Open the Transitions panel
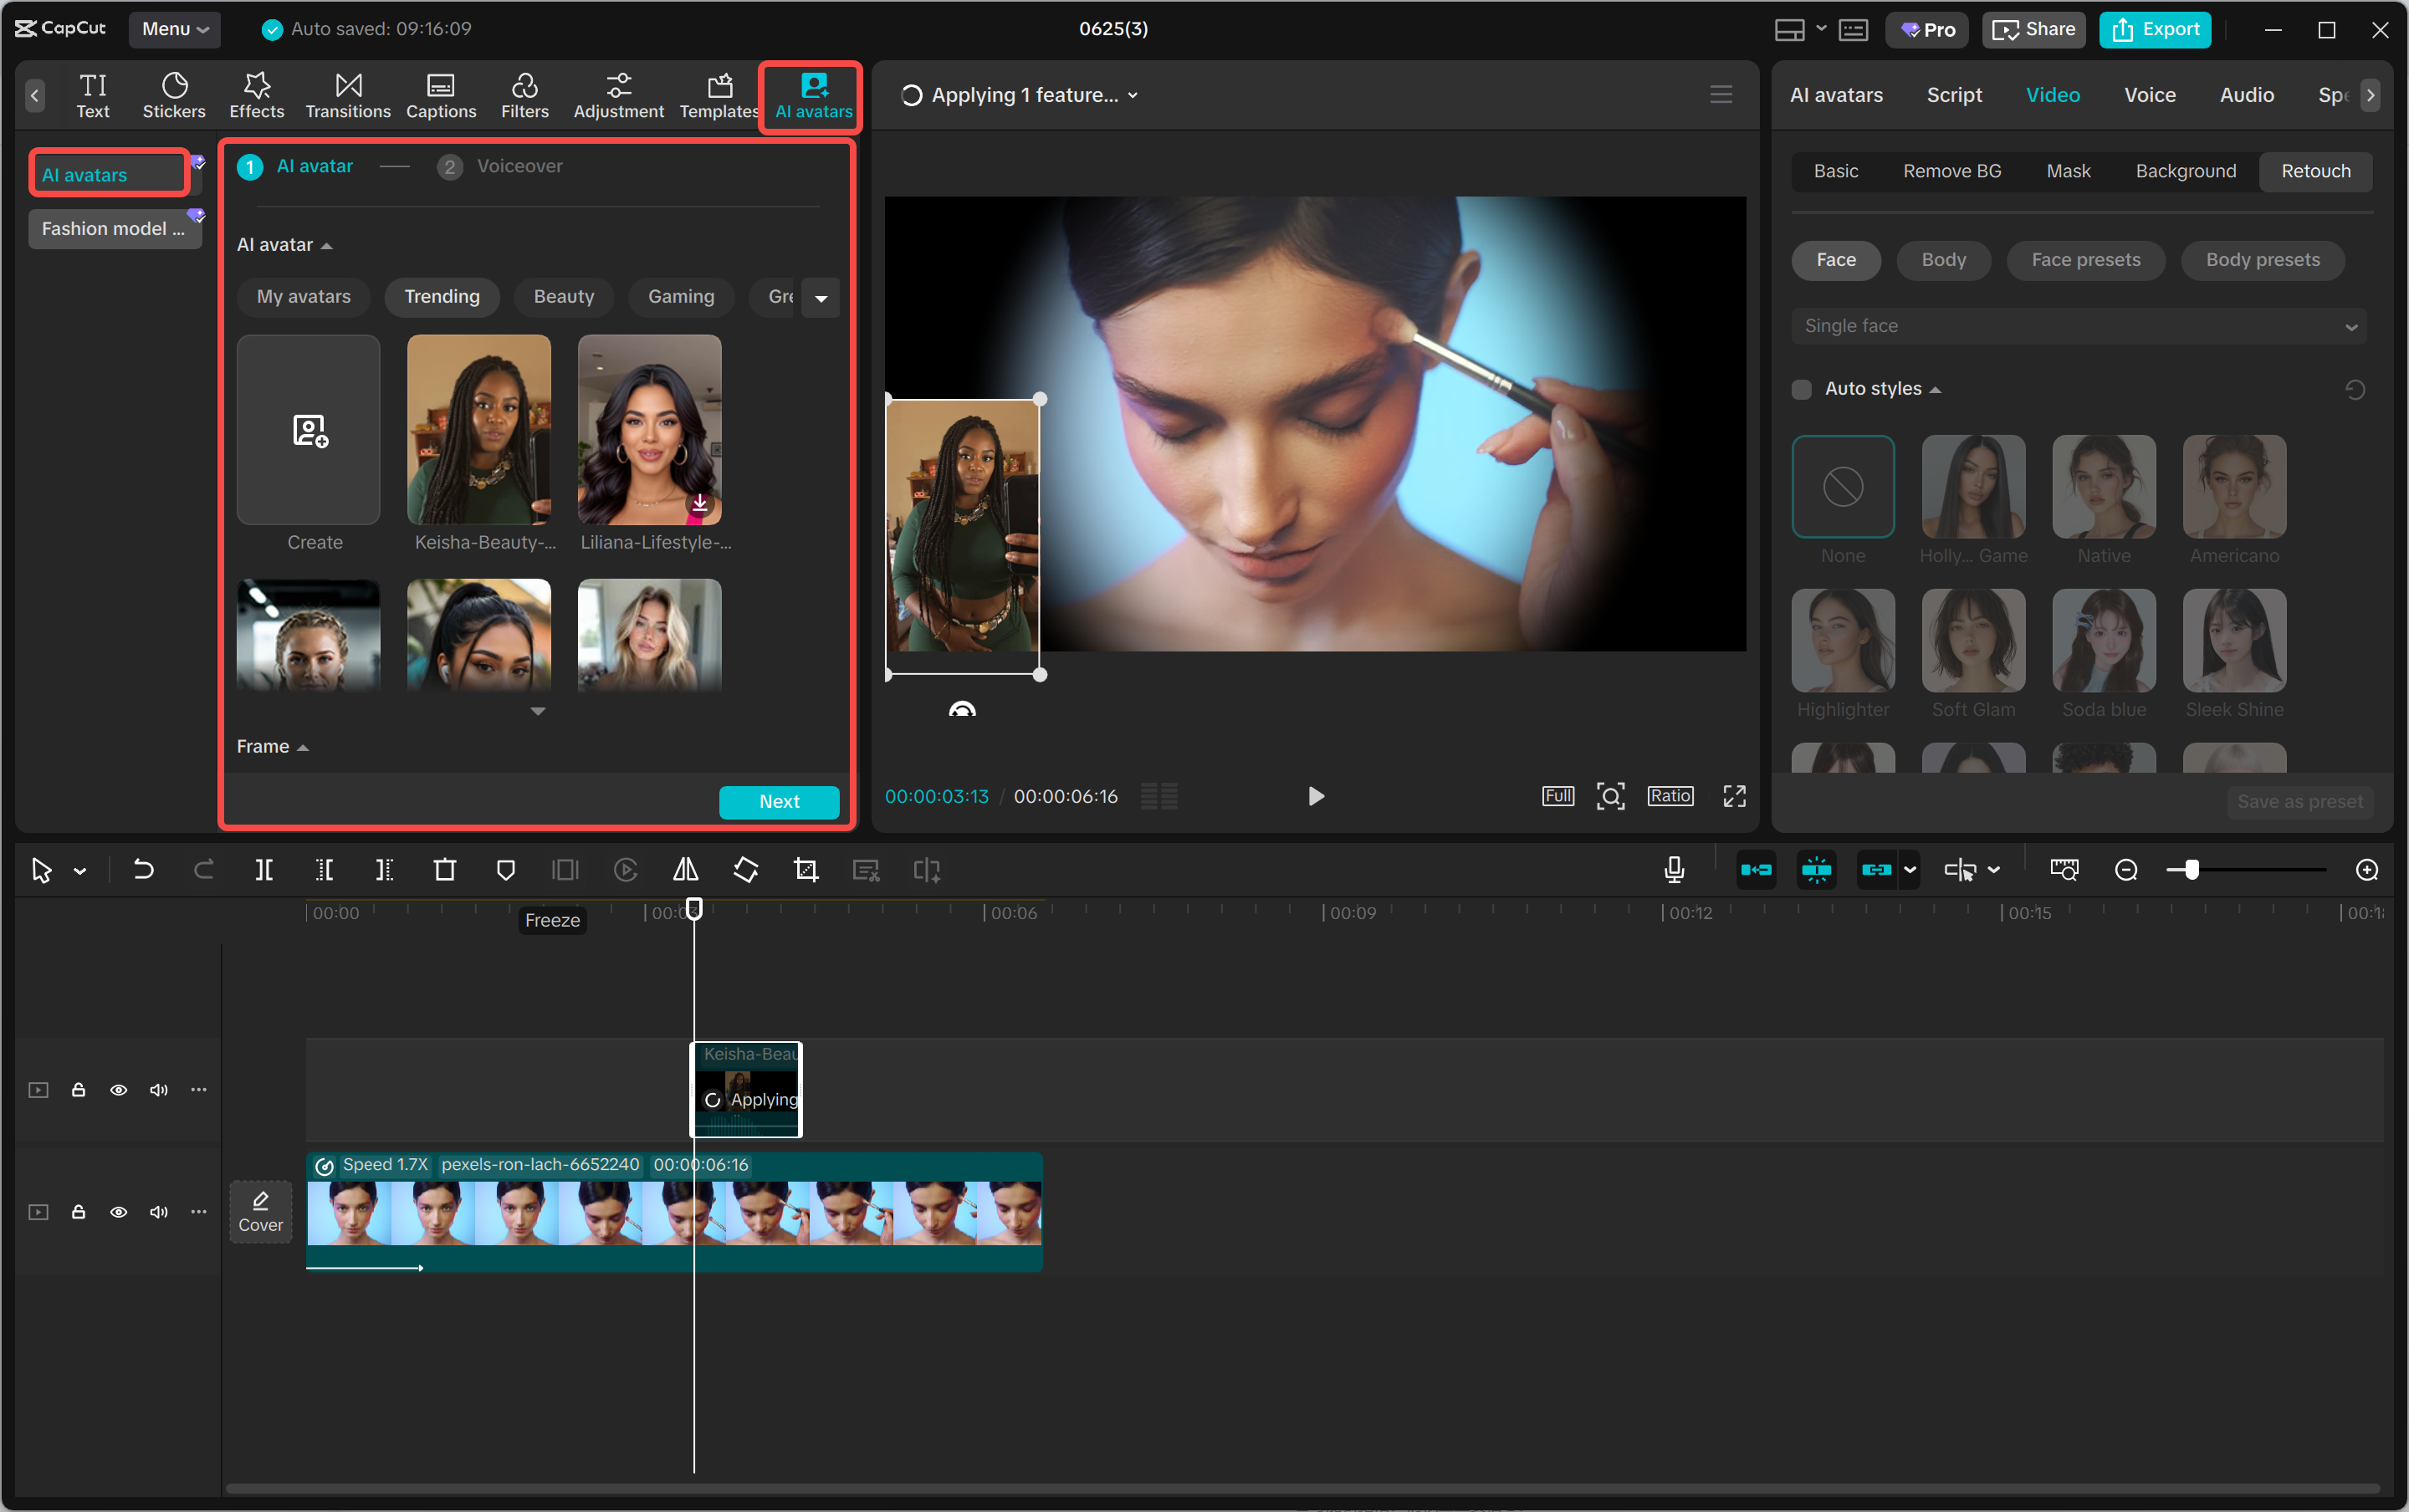2409x1512 pixels. click(x=346, y=95)
